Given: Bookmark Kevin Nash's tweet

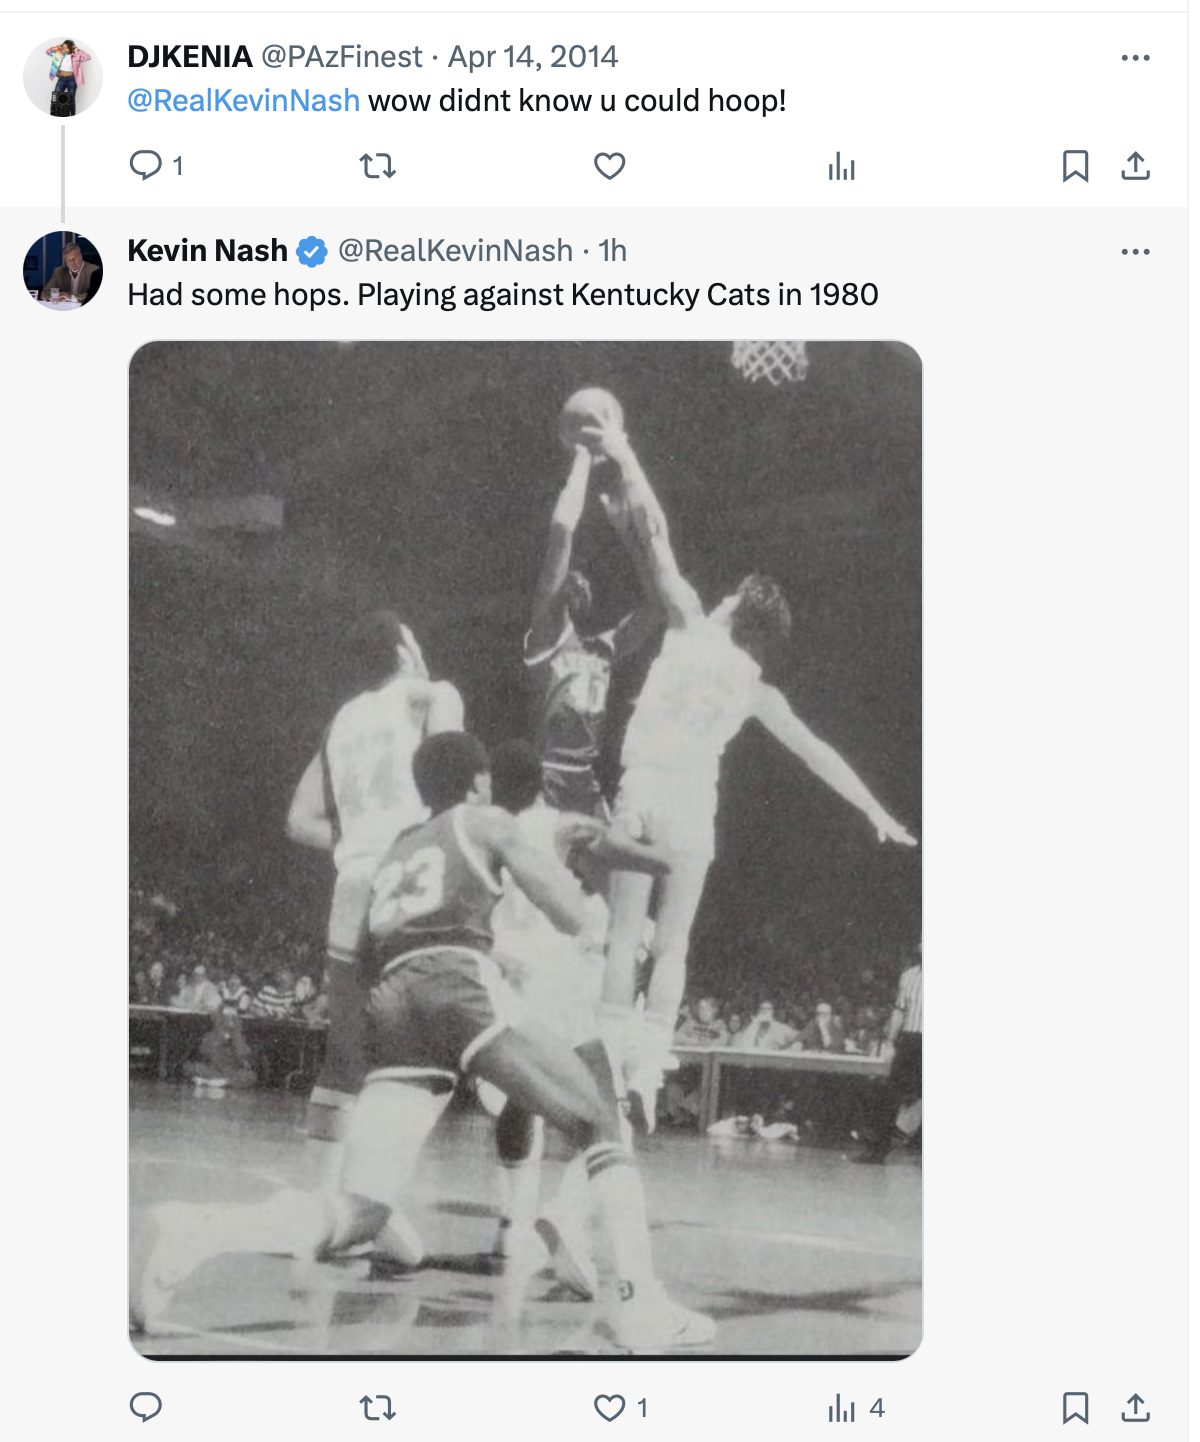Looking at the screenshot, I should click(1075, 1408).
